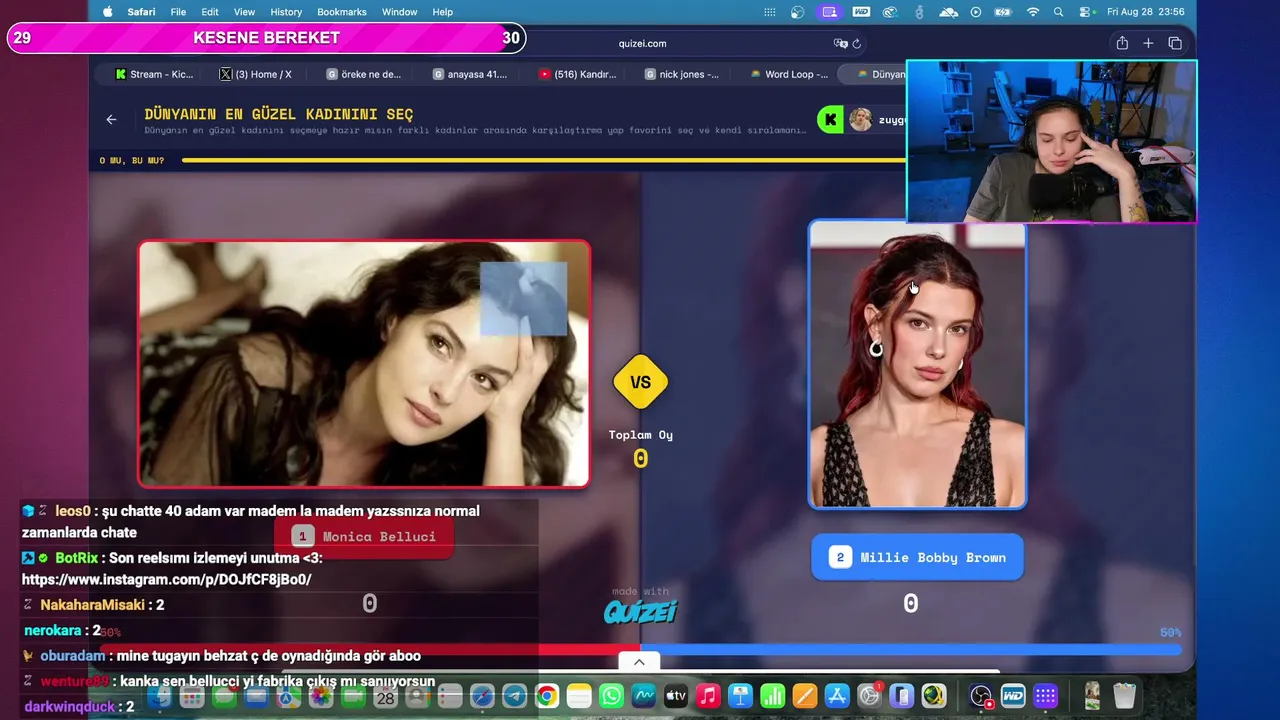Click the NakaharaMisaki username in chat
1280x720 pixels.
[93, 605]
